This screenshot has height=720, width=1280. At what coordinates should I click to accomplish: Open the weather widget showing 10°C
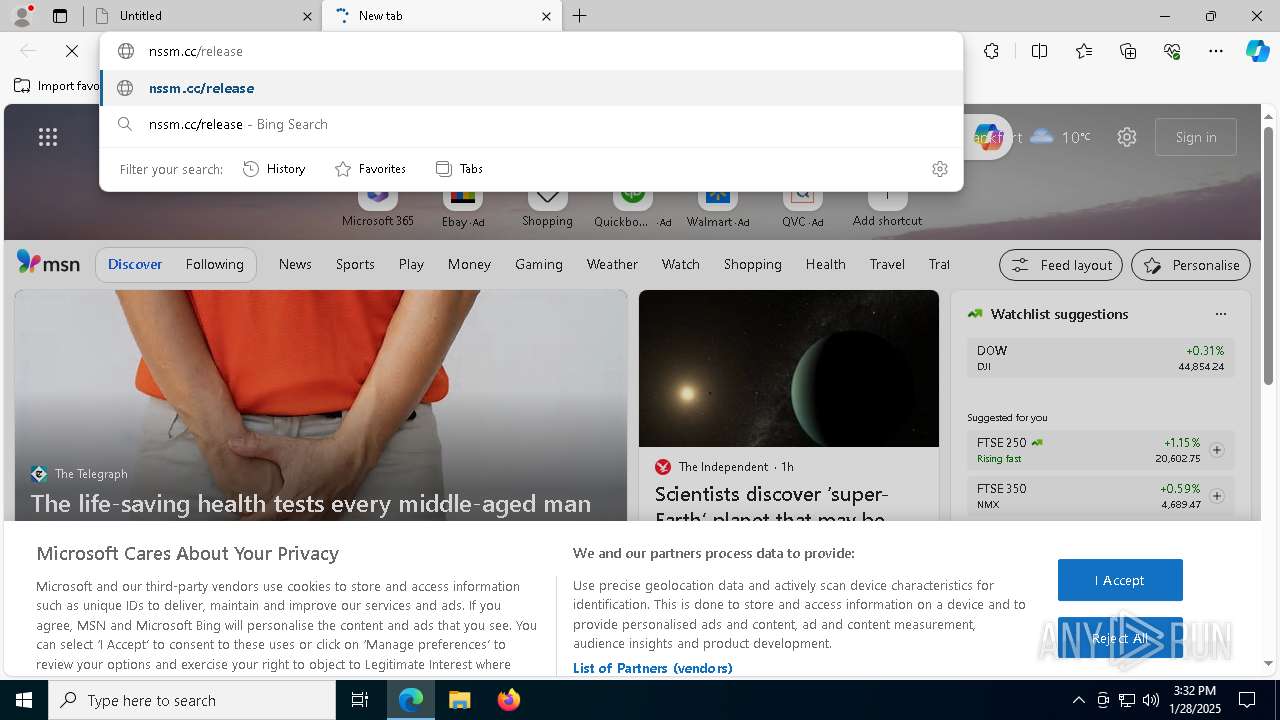1061,137
